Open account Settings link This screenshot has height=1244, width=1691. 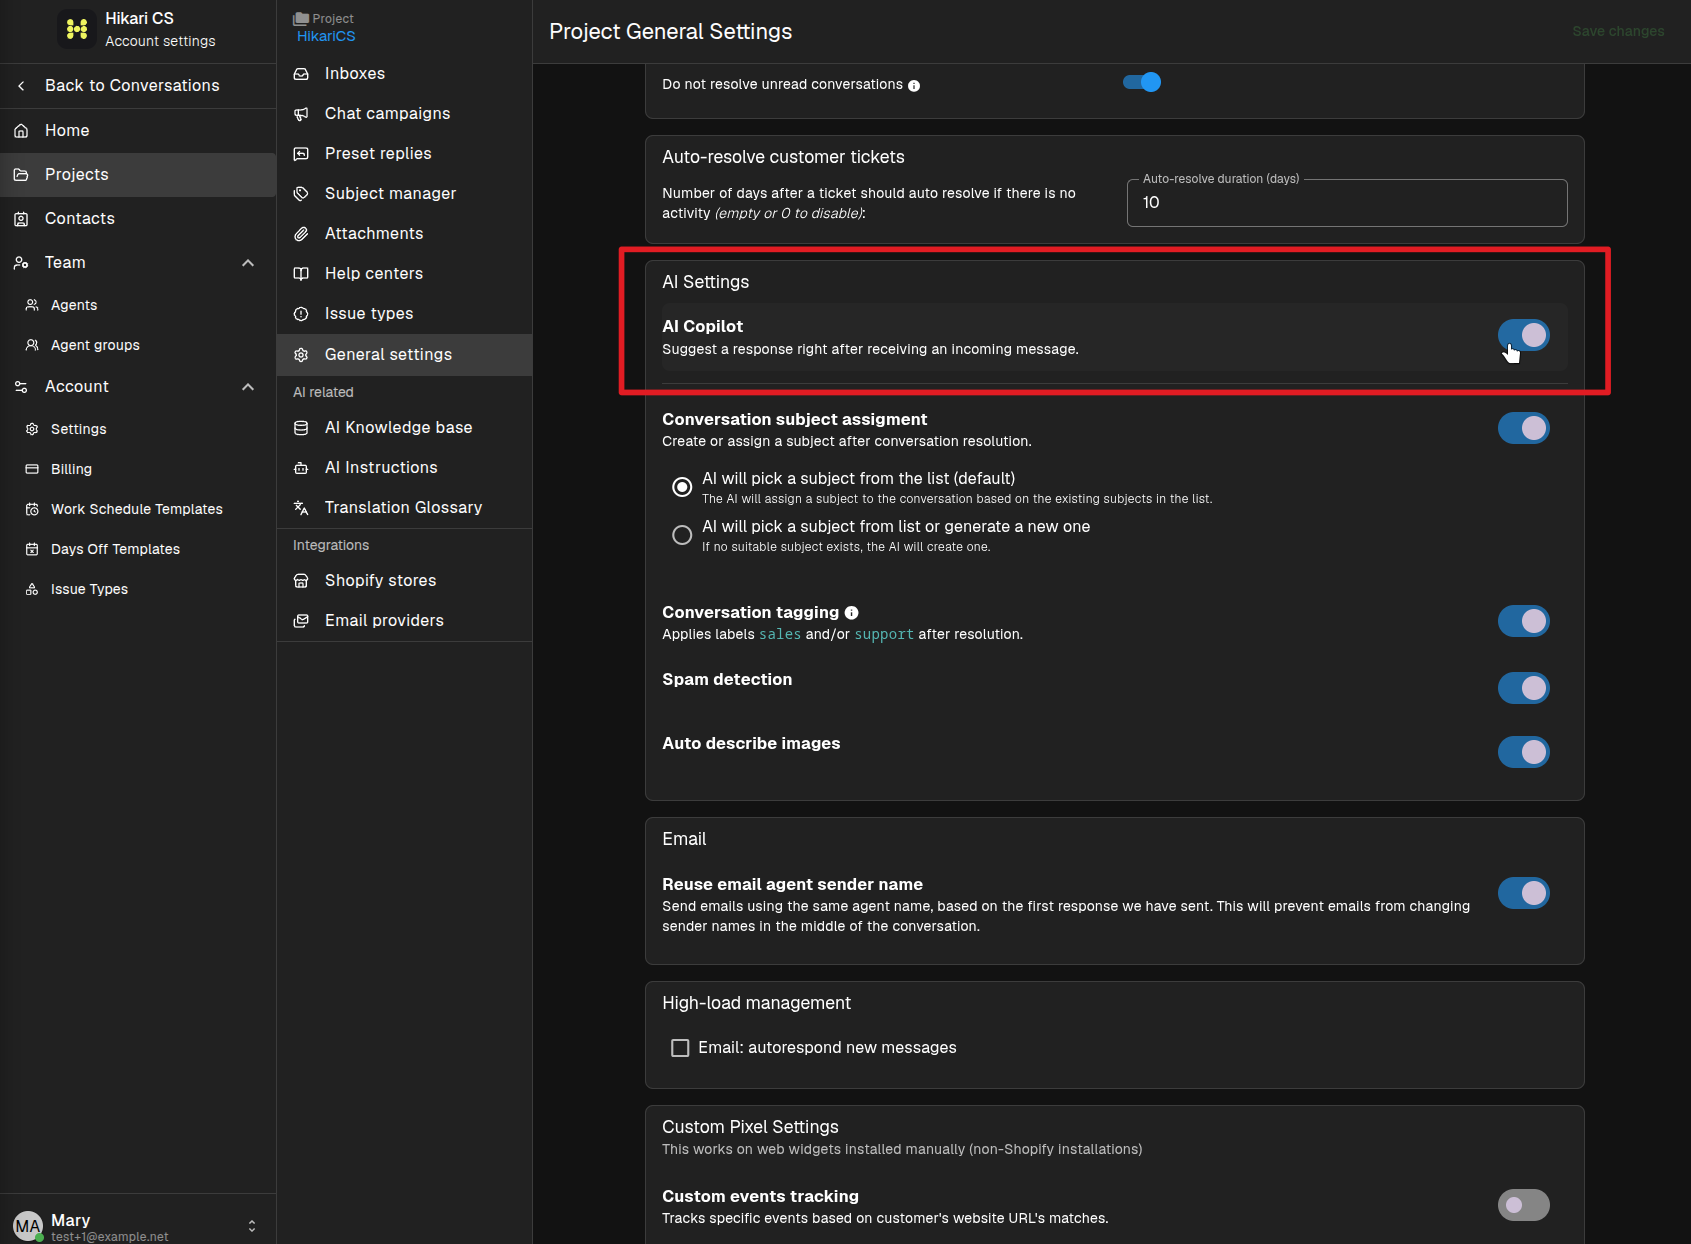[x=138, y=429]
